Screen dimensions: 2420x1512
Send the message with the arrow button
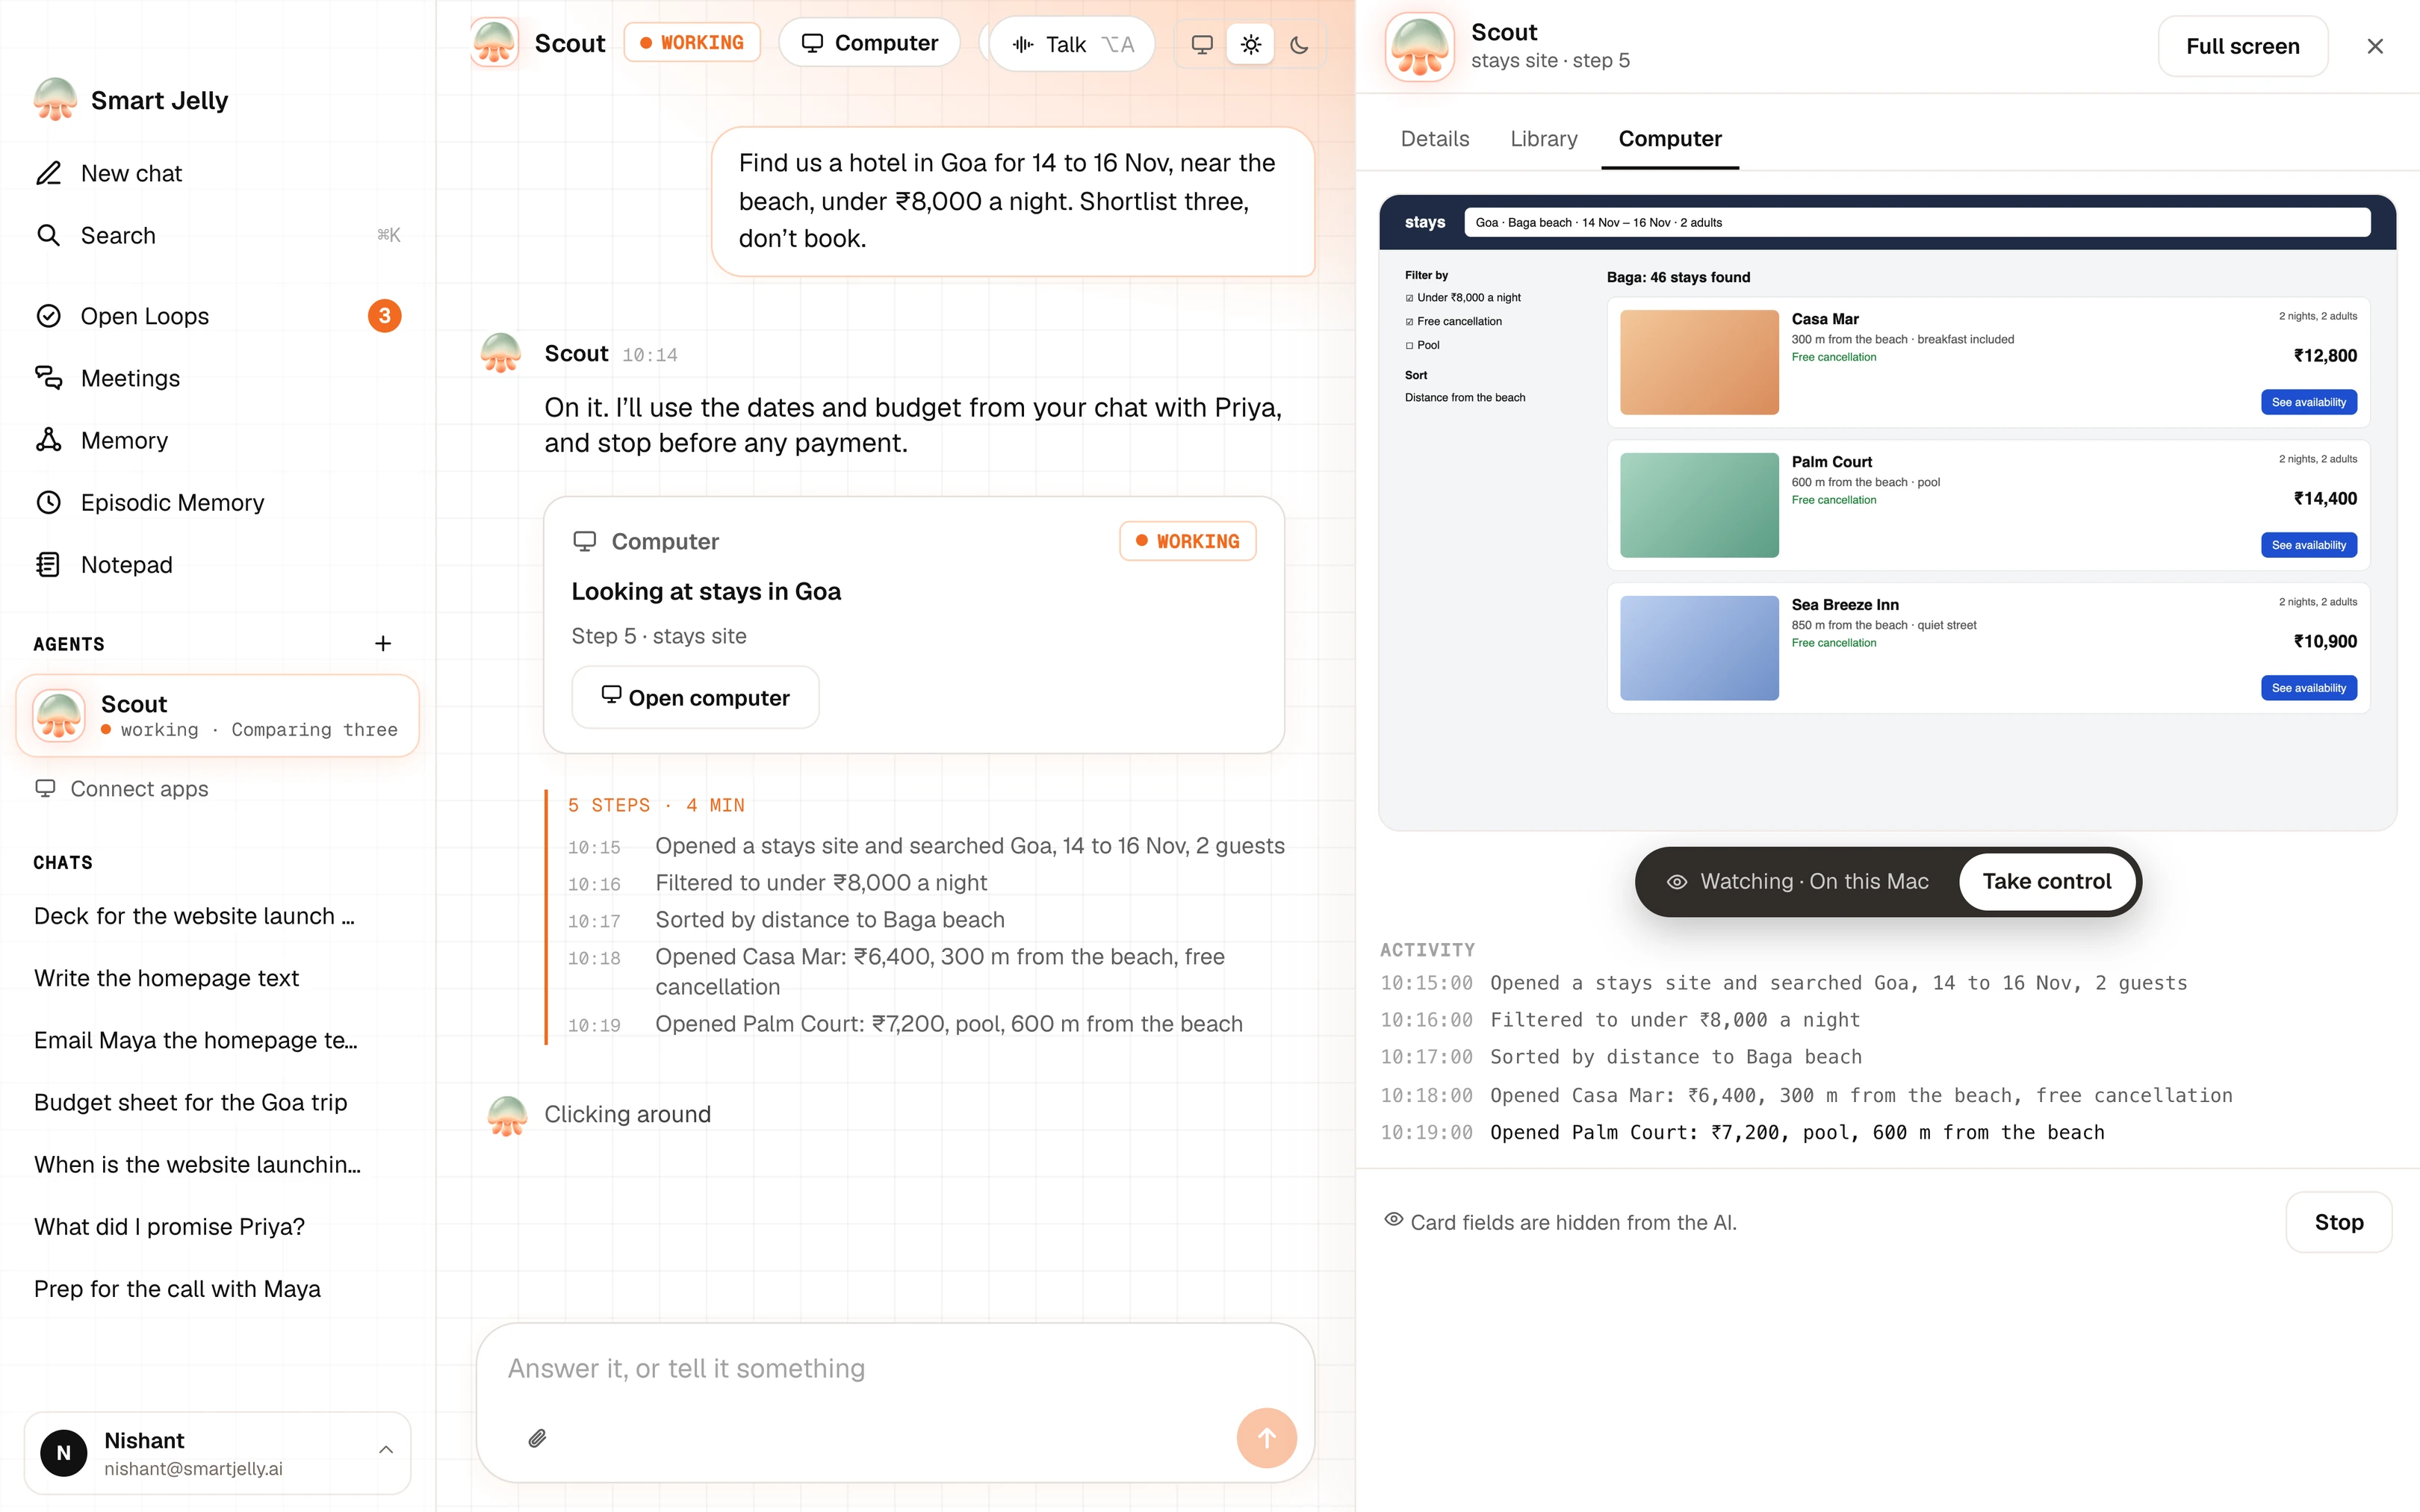coord(1266,1438)
